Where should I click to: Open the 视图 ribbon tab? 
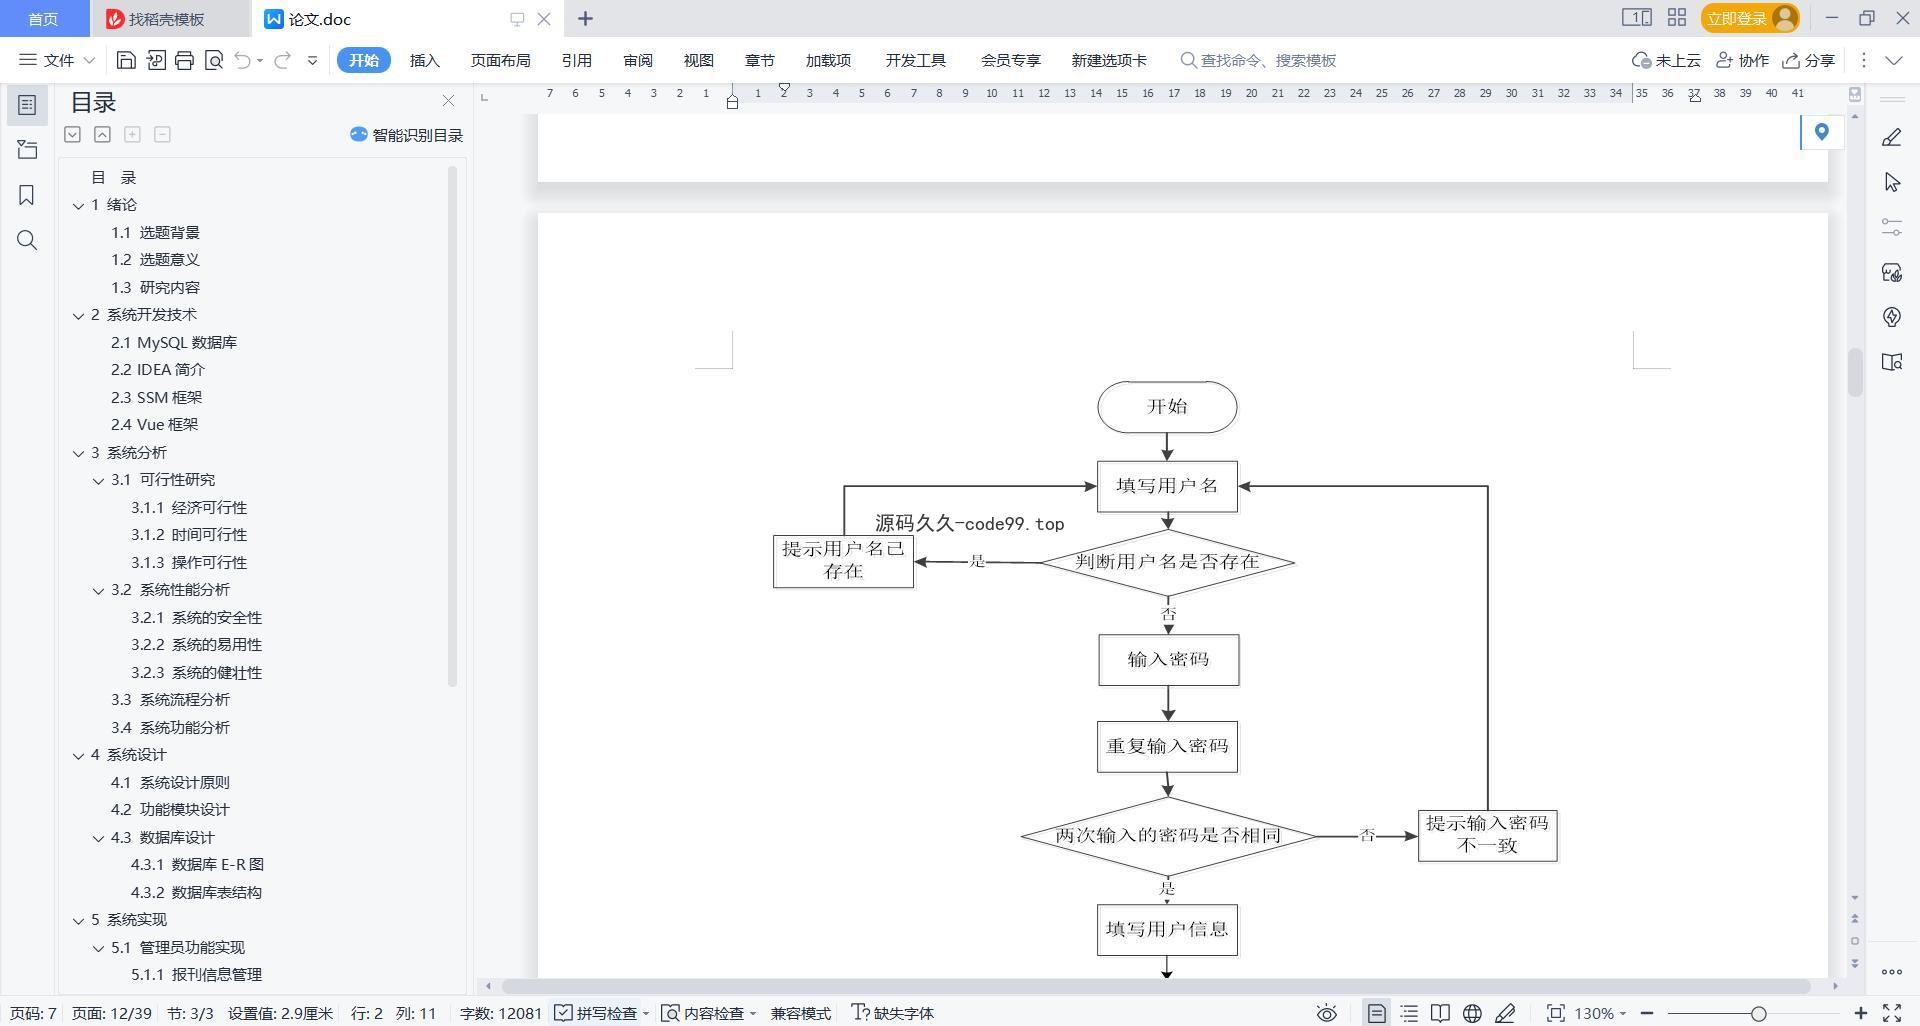coord(699,60)
